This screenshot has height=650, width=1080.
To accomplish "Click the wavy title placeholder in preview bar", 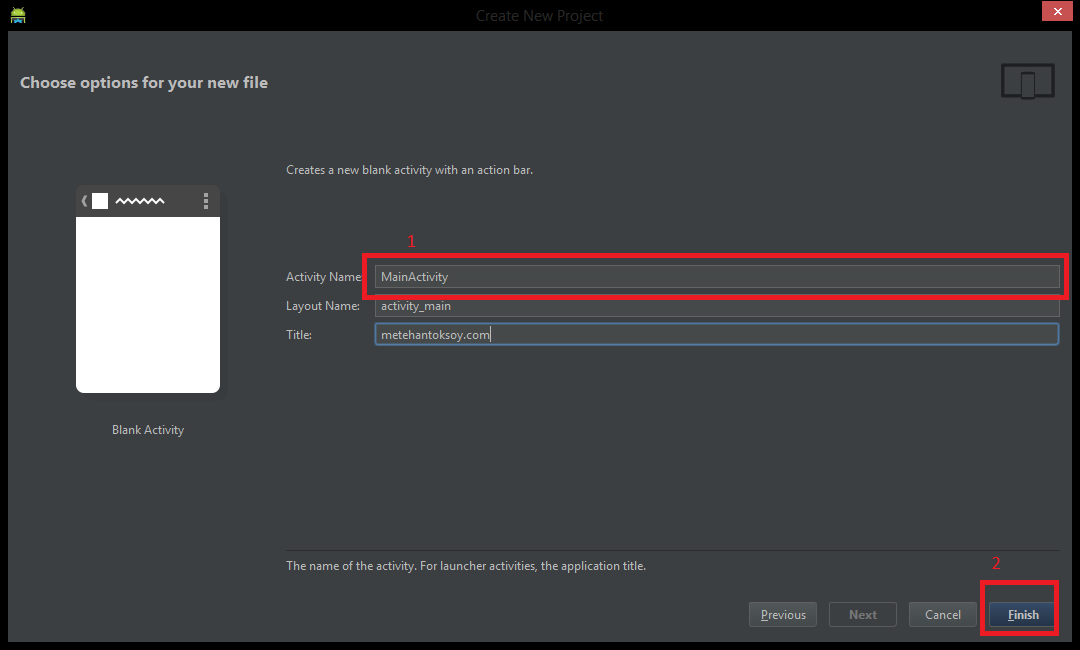I will pos(140,200).
